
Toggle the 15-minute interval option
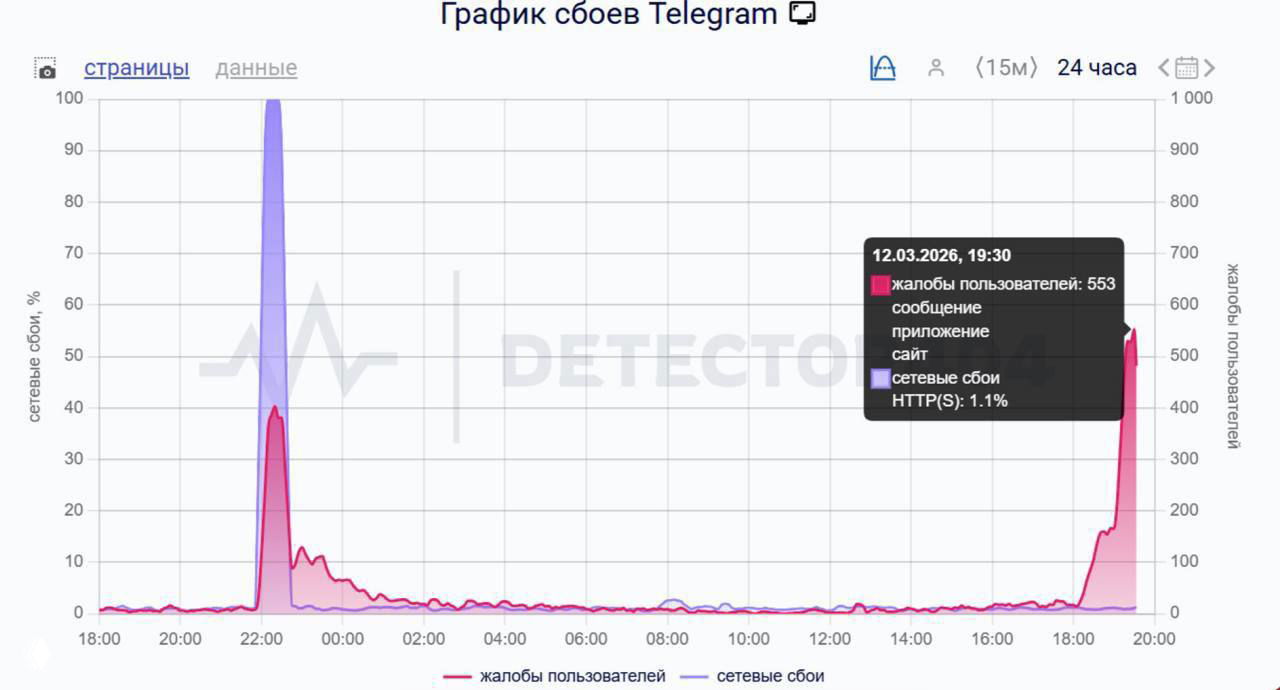click(1005, 67)
